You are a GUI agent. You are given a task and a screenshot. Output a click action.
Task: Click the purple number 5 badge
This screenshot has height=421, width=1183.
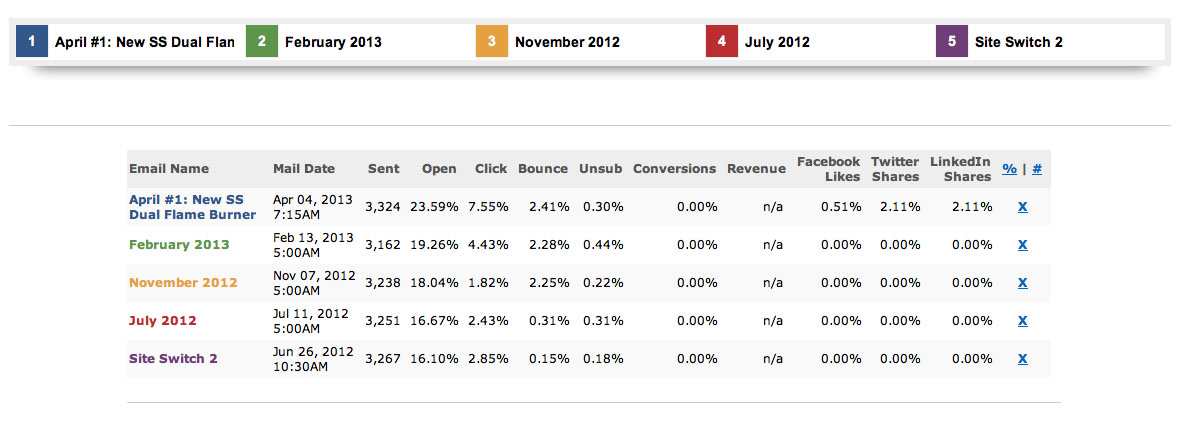[x=952, y=42]
